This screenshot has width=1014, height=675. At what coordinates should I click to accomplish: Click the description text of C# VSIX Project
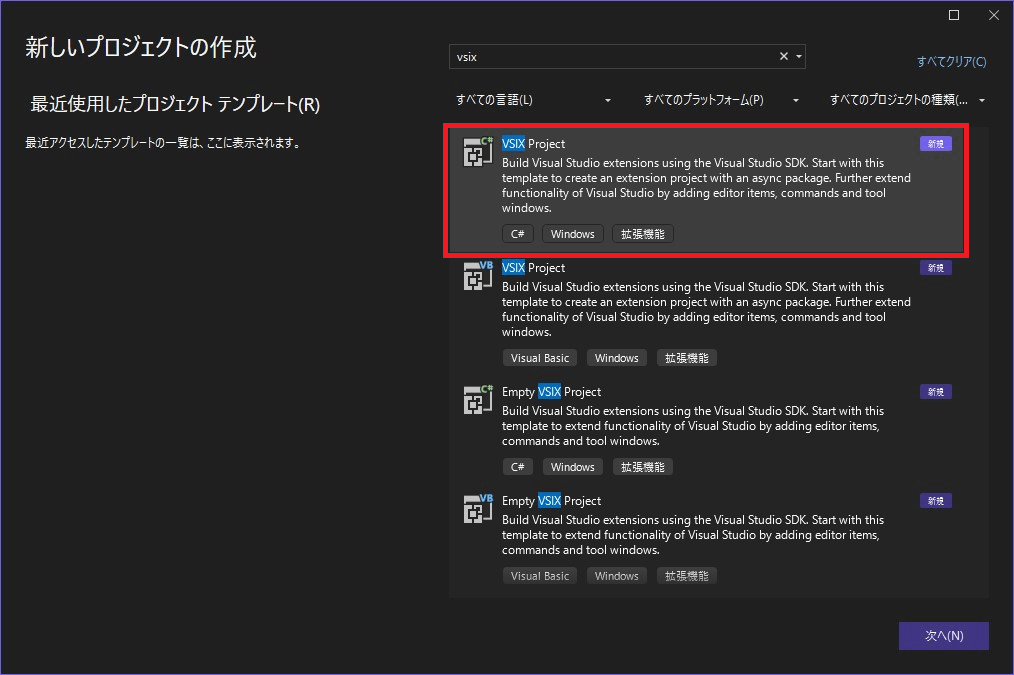706,186
